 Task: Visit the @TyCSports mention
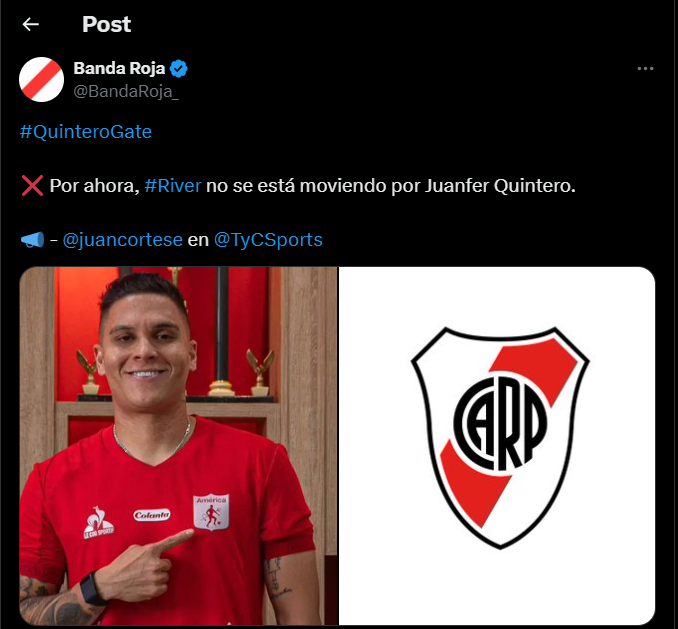(x=269, y=239)
